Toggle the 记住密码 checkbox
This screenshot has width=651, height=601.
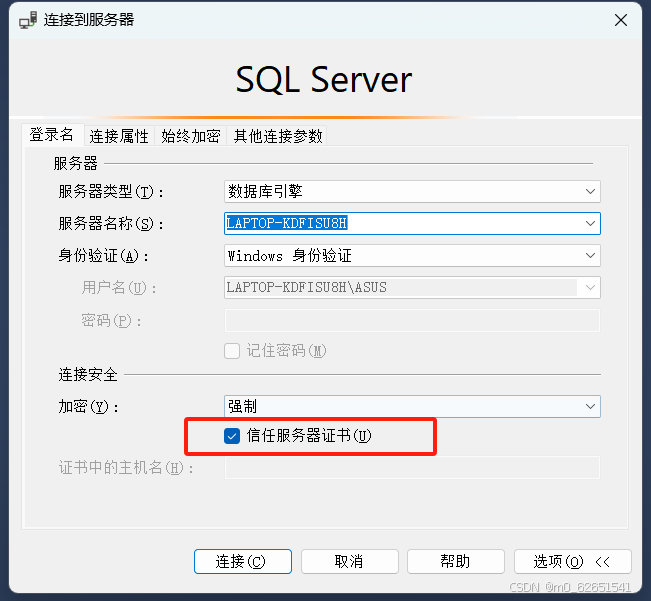coord(232,351)
